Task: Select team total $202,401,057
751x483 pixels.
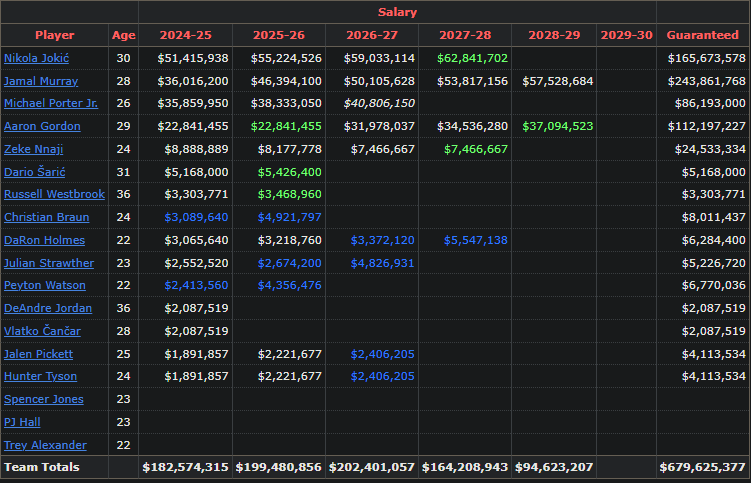Action: pos(372,467)
